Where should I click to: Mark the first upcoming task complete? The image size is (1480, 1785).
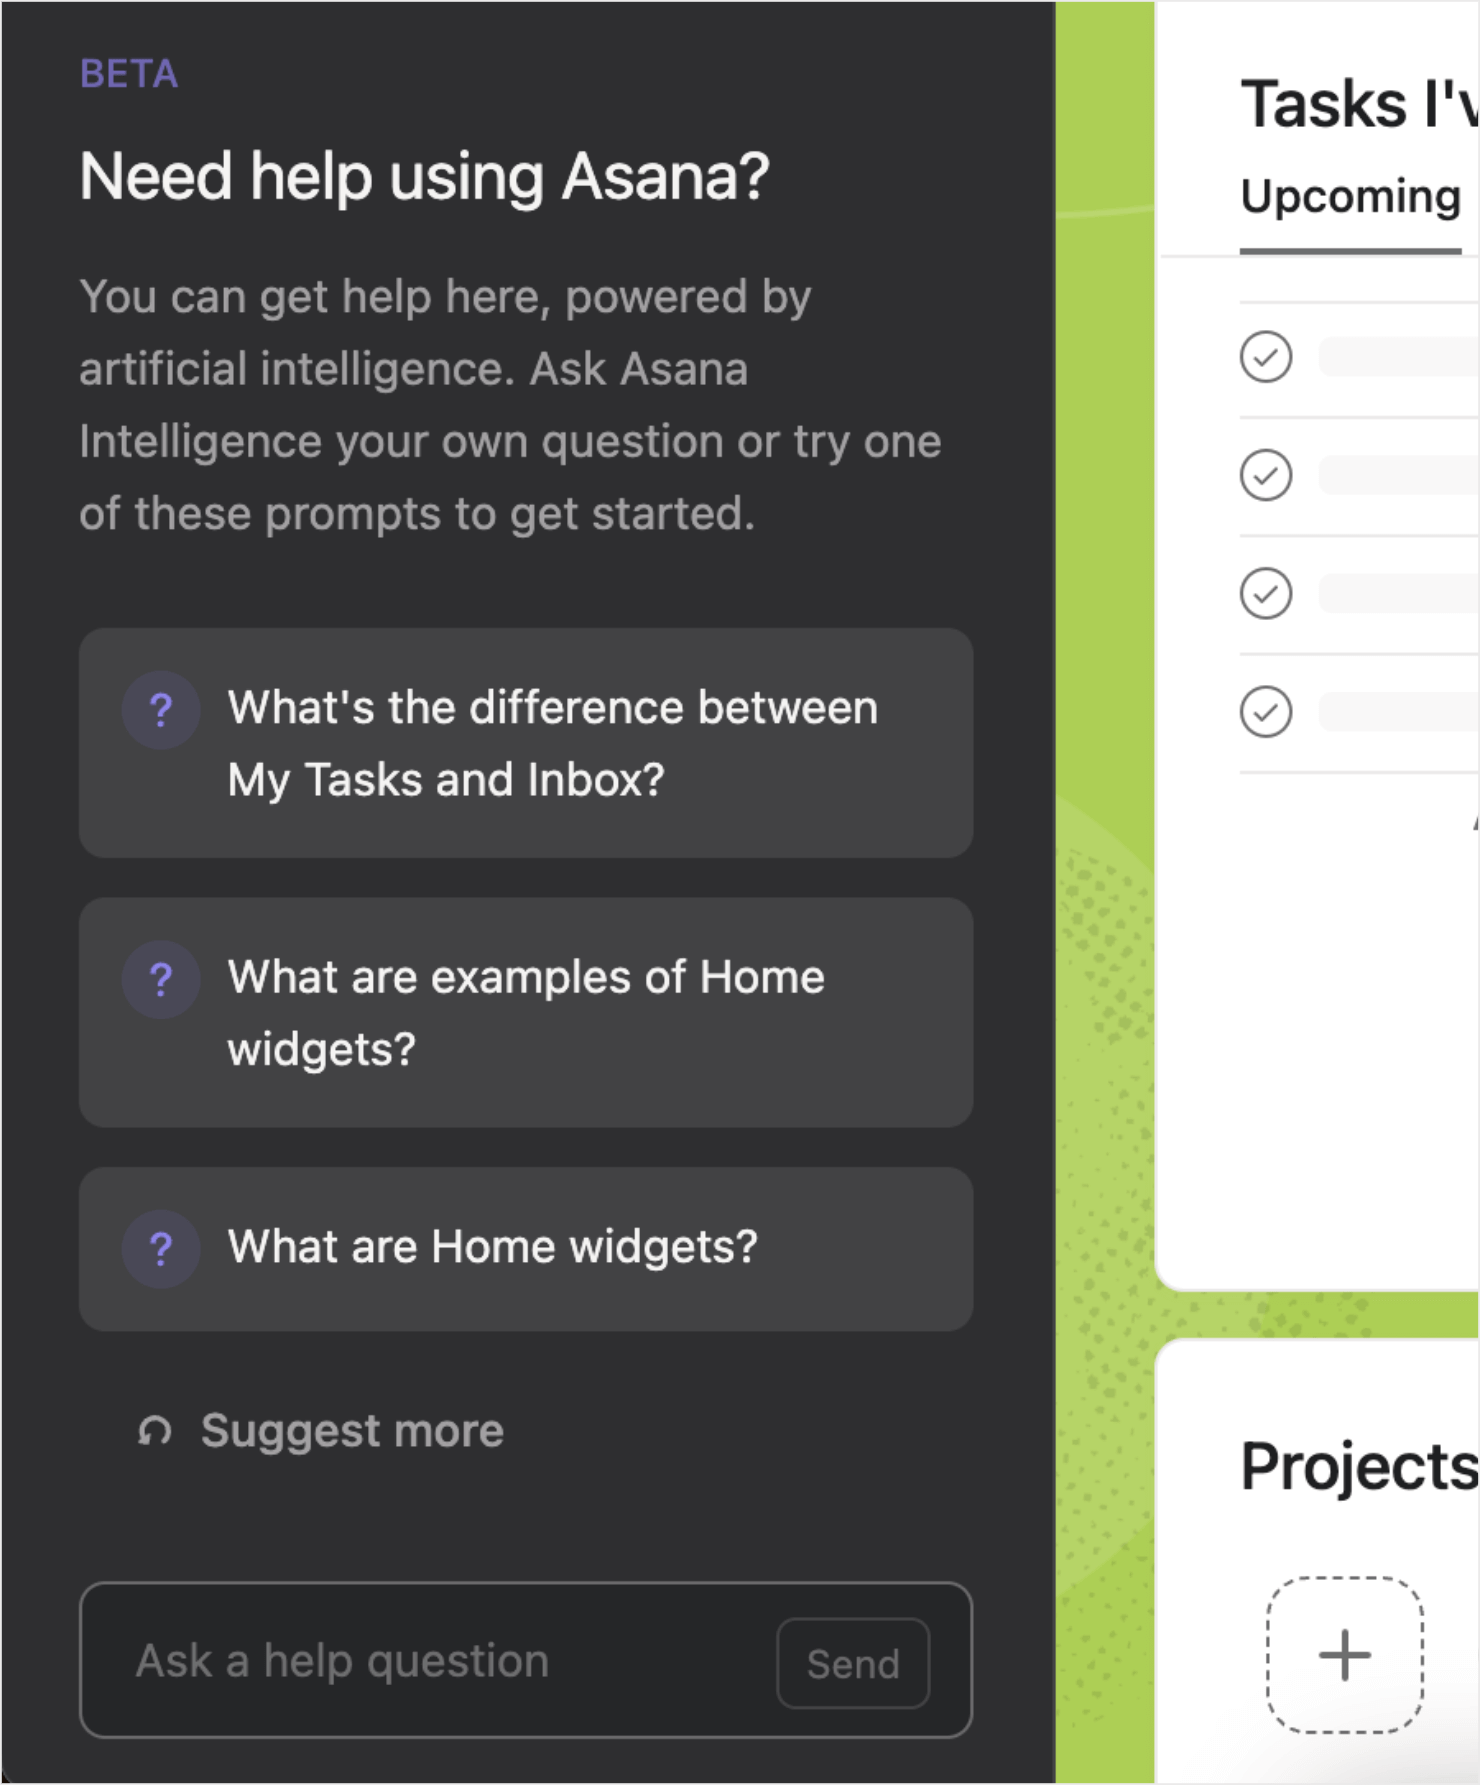pos(1266,357)
